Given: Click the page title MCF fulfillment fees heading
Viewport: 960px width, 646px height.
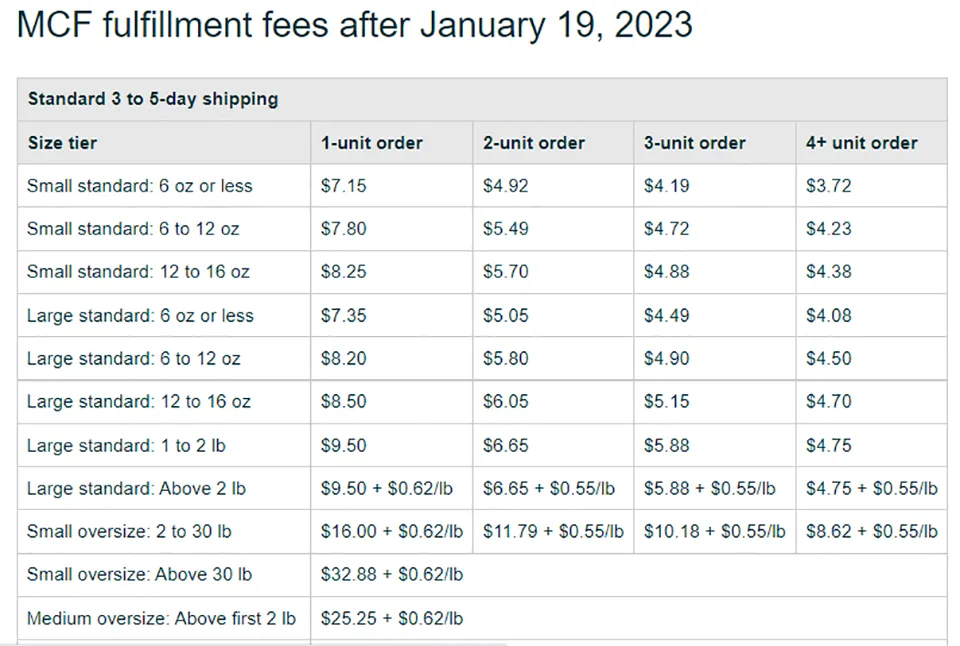Looking at the screenshot, I should pos(354,25).
